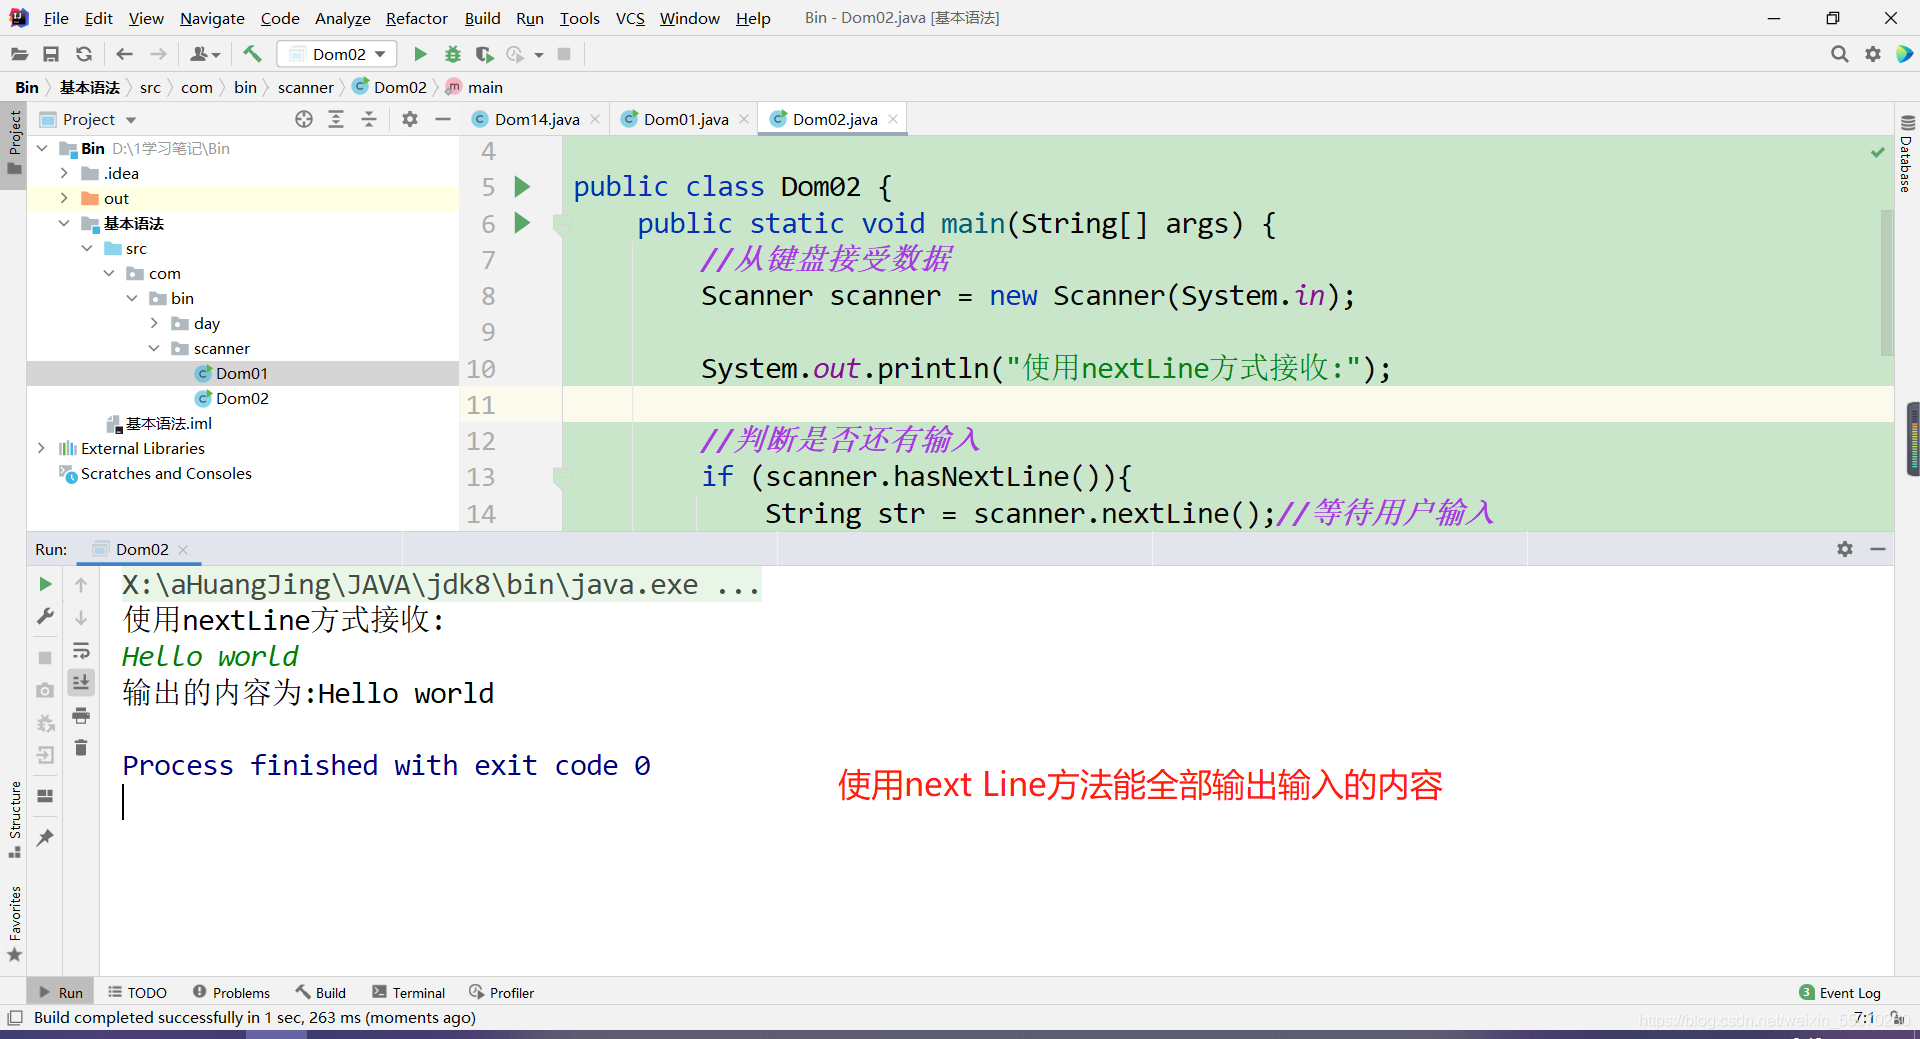This screenshot has width=1920, height=1039.
Task: Expand the .idea folder
Action: click(64, 173)
